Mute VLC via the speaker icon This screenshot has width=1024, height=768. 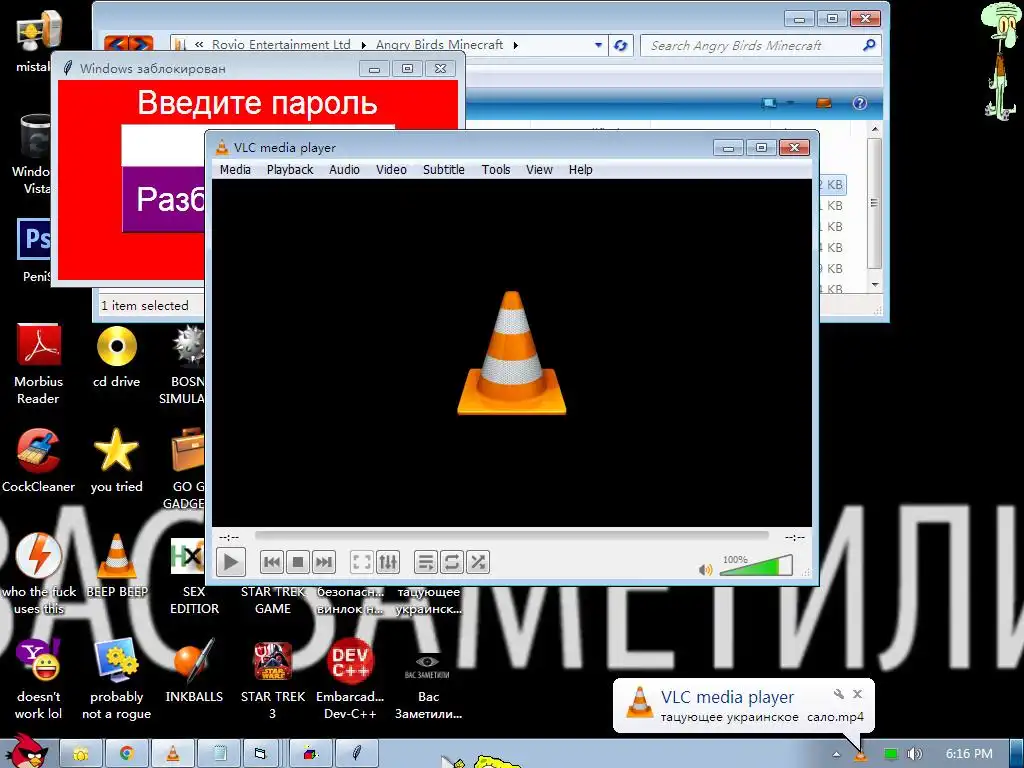click(x=705, y=569)
